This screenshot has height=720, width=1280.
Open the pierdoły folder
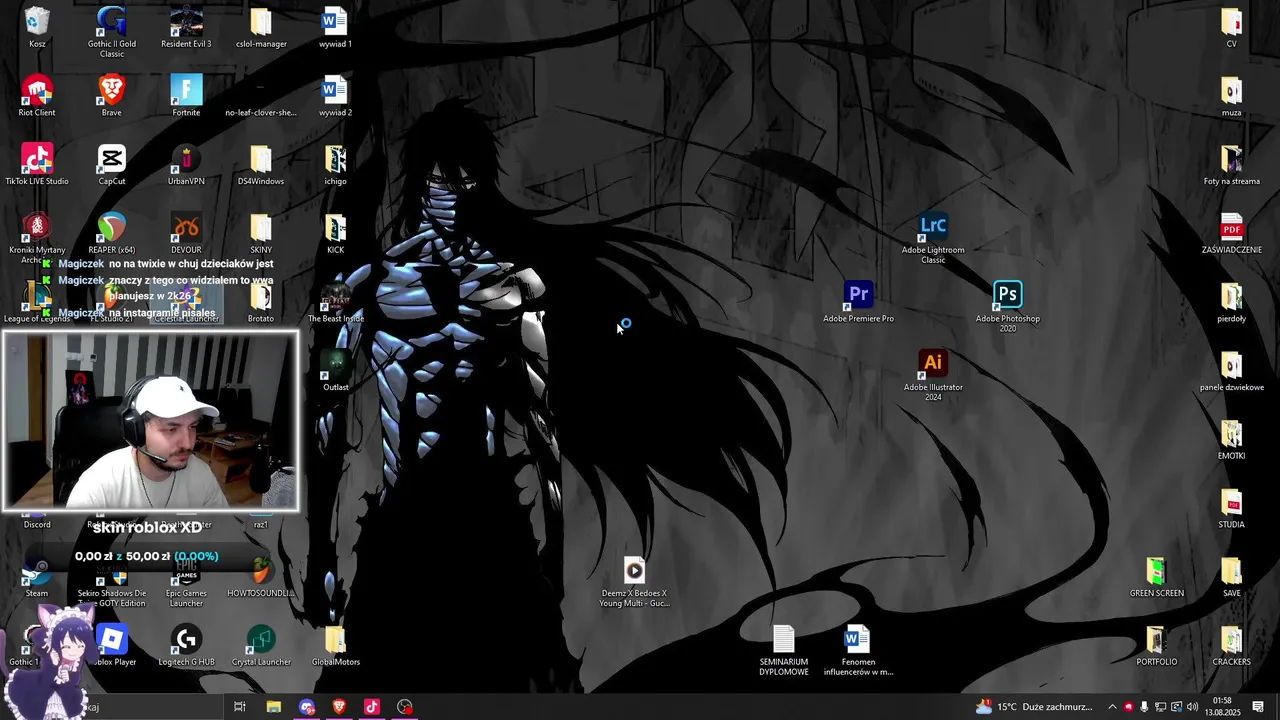1231,302
